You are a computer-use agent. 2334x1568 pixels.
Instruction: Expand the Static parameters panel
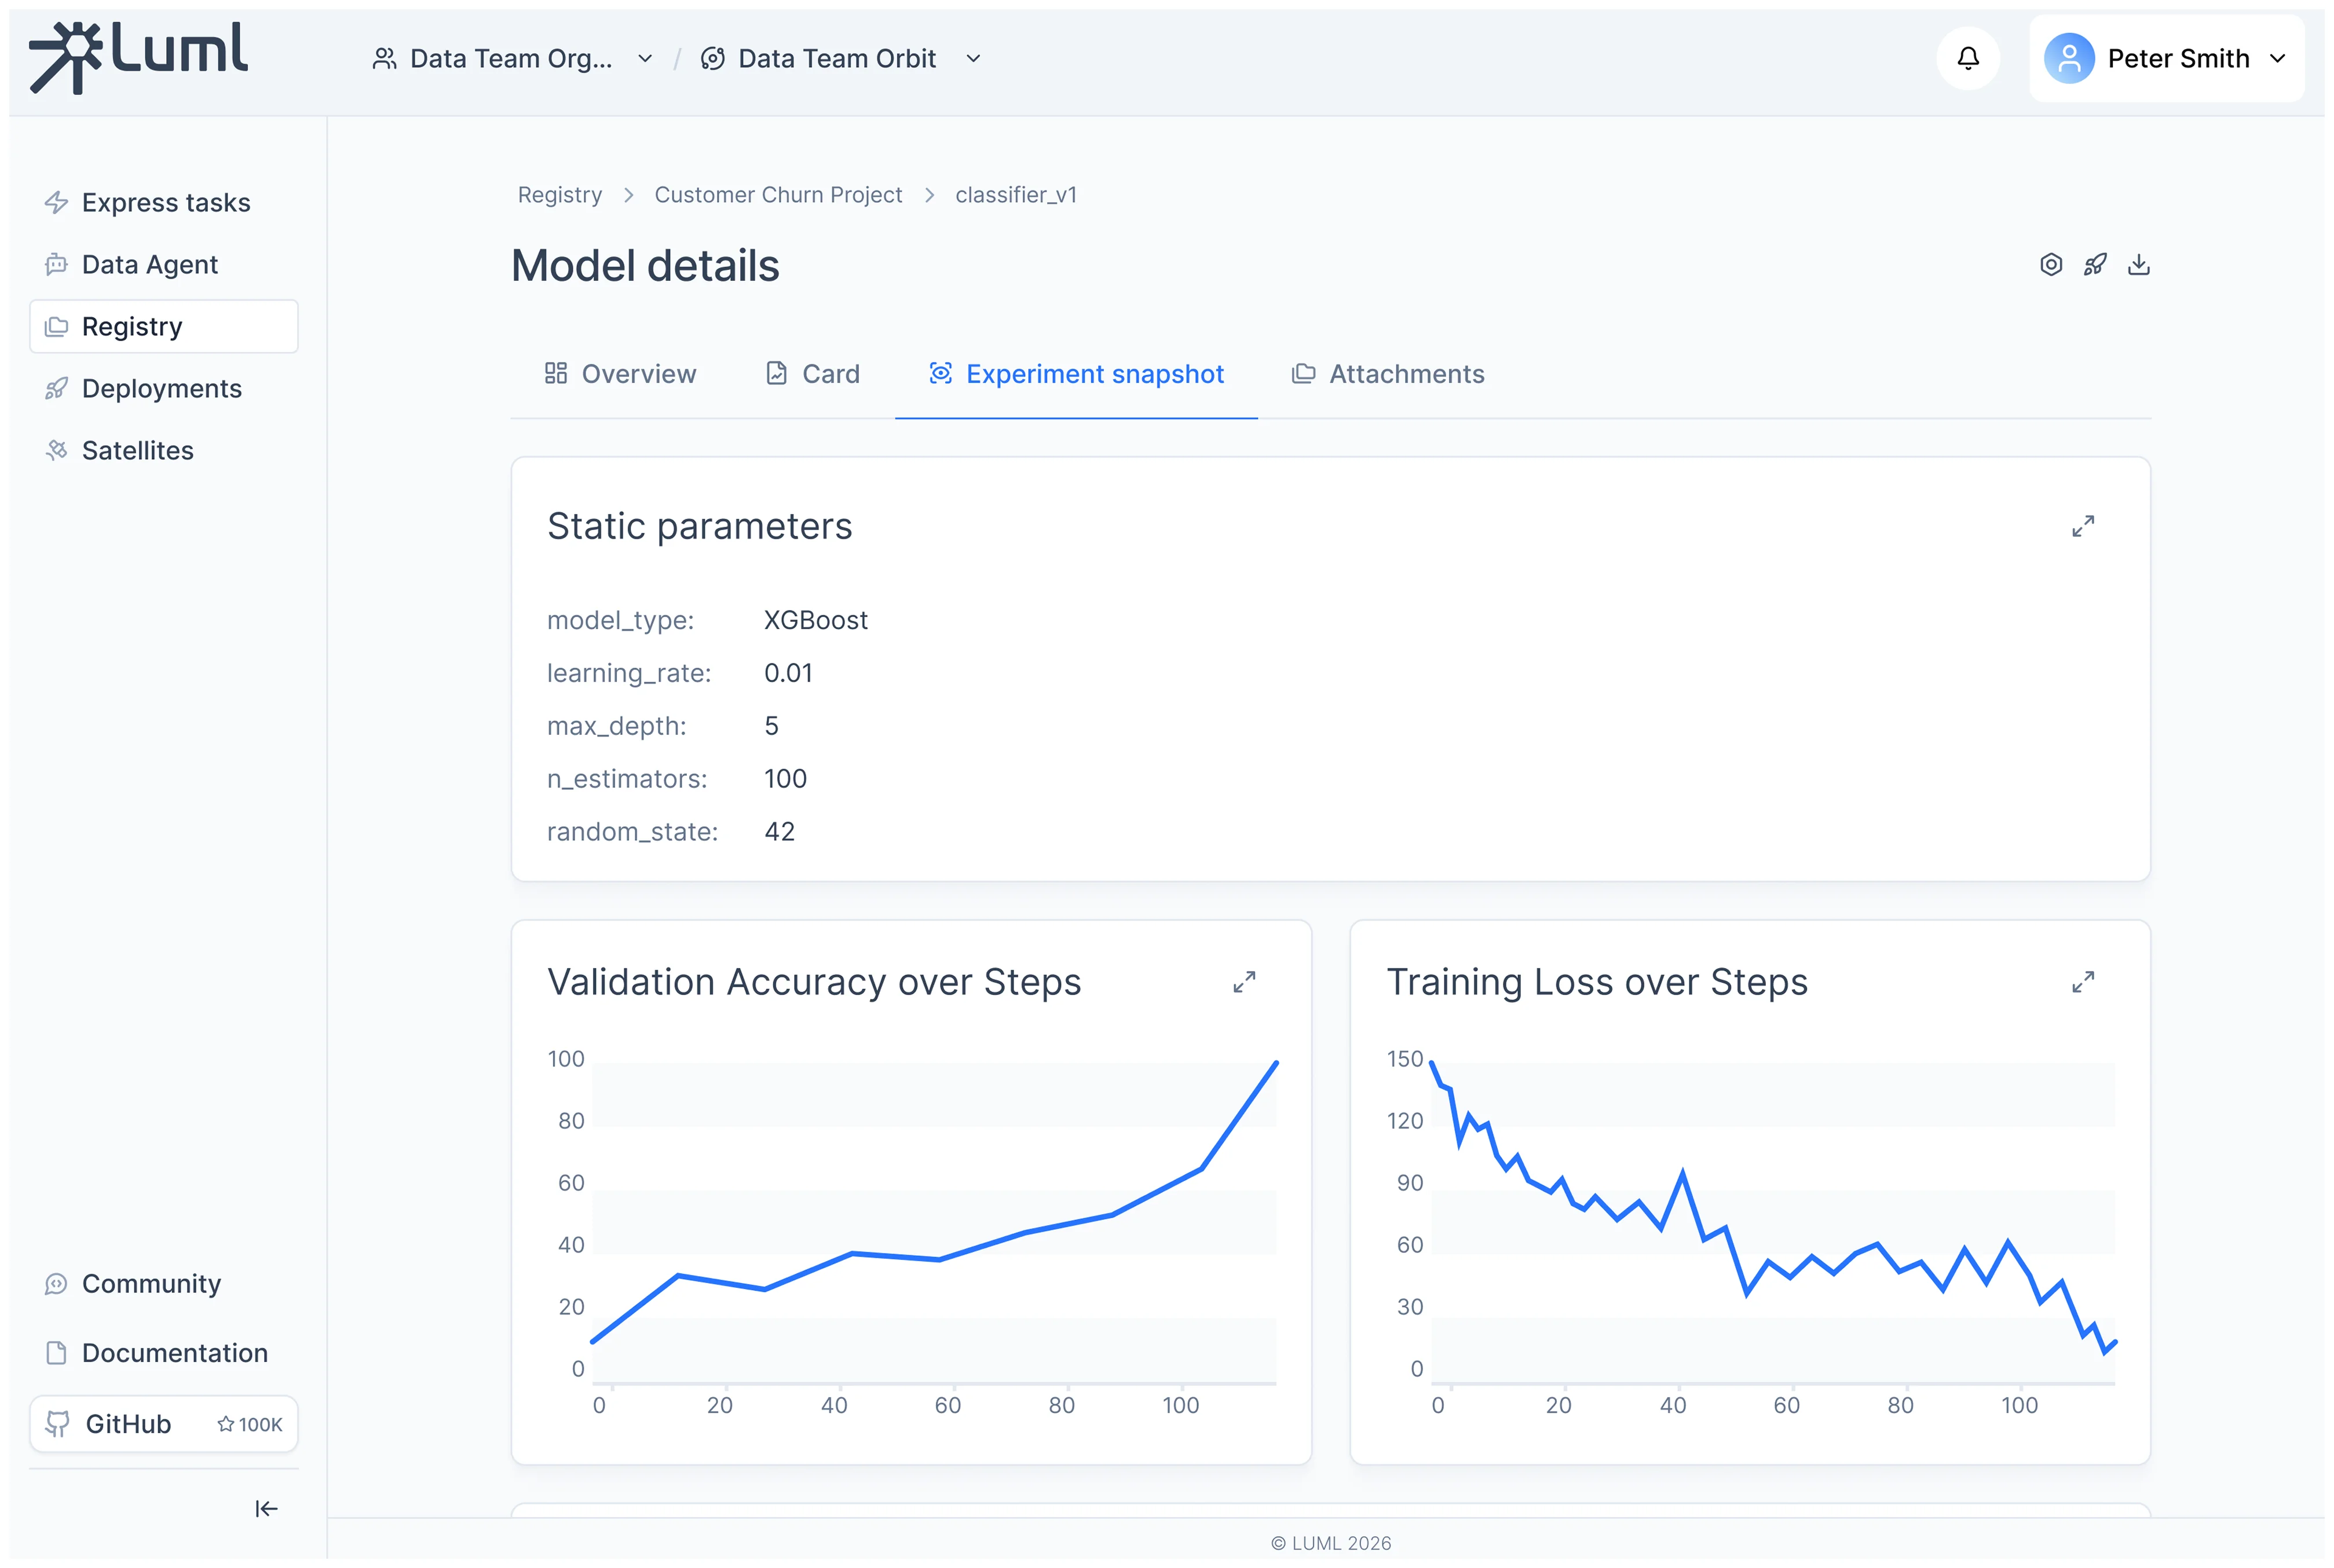tap(2082, 526)
